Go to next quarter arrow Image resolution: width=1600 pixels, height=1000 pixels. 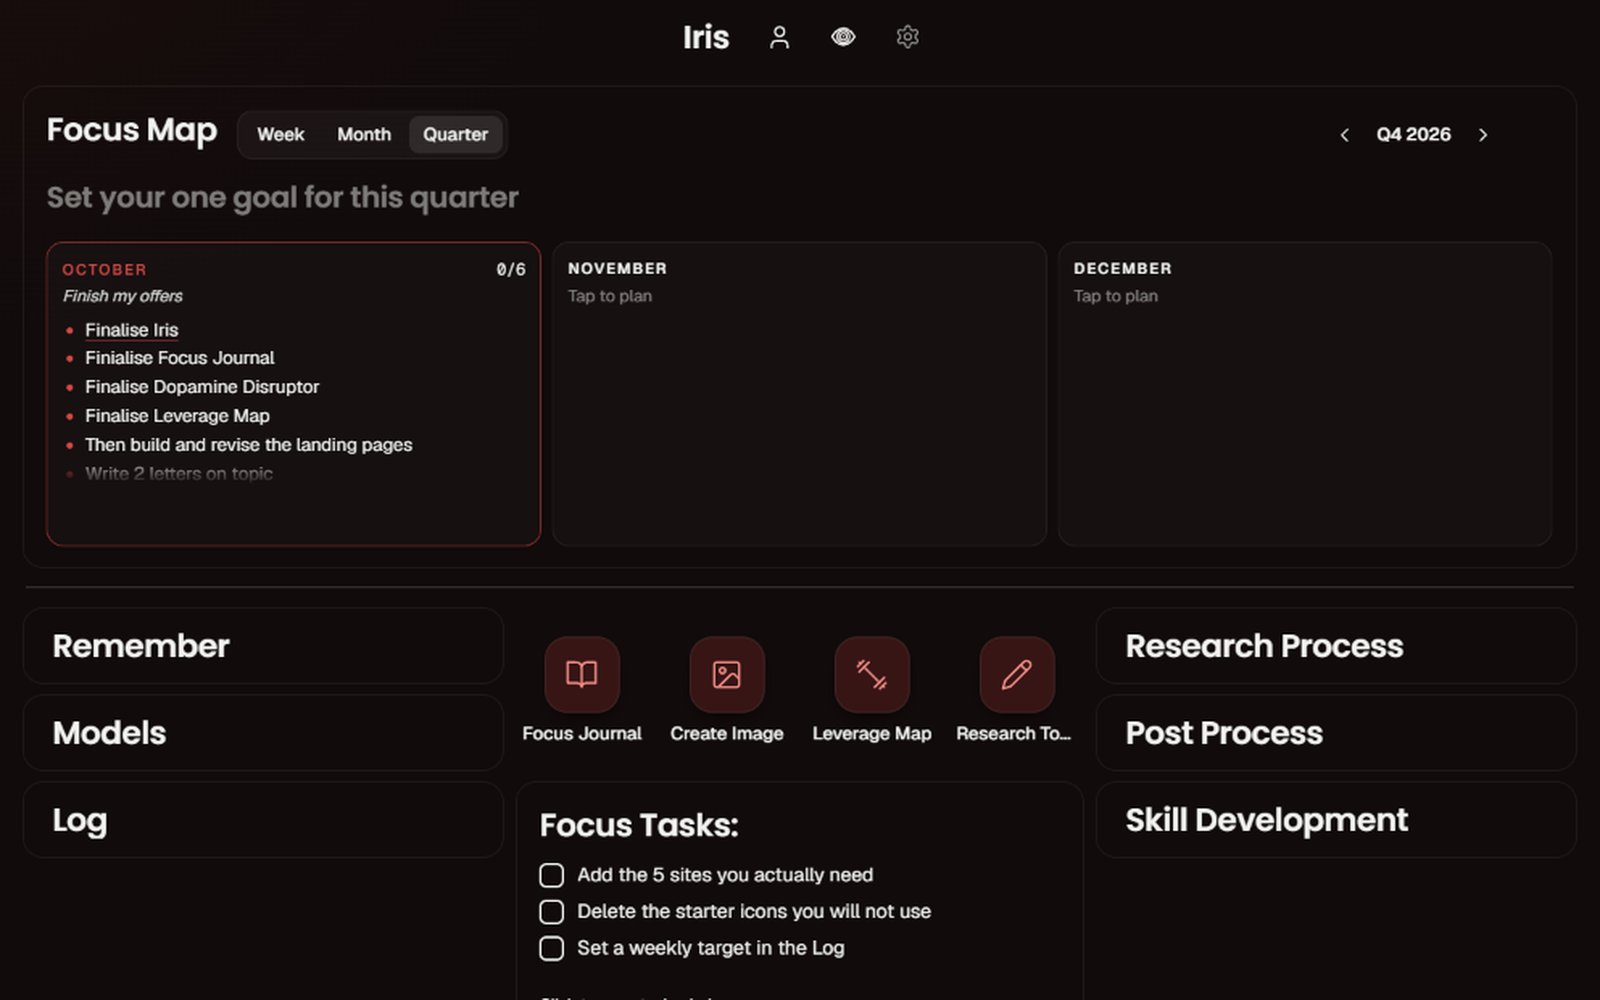[x=1483, y=135]
